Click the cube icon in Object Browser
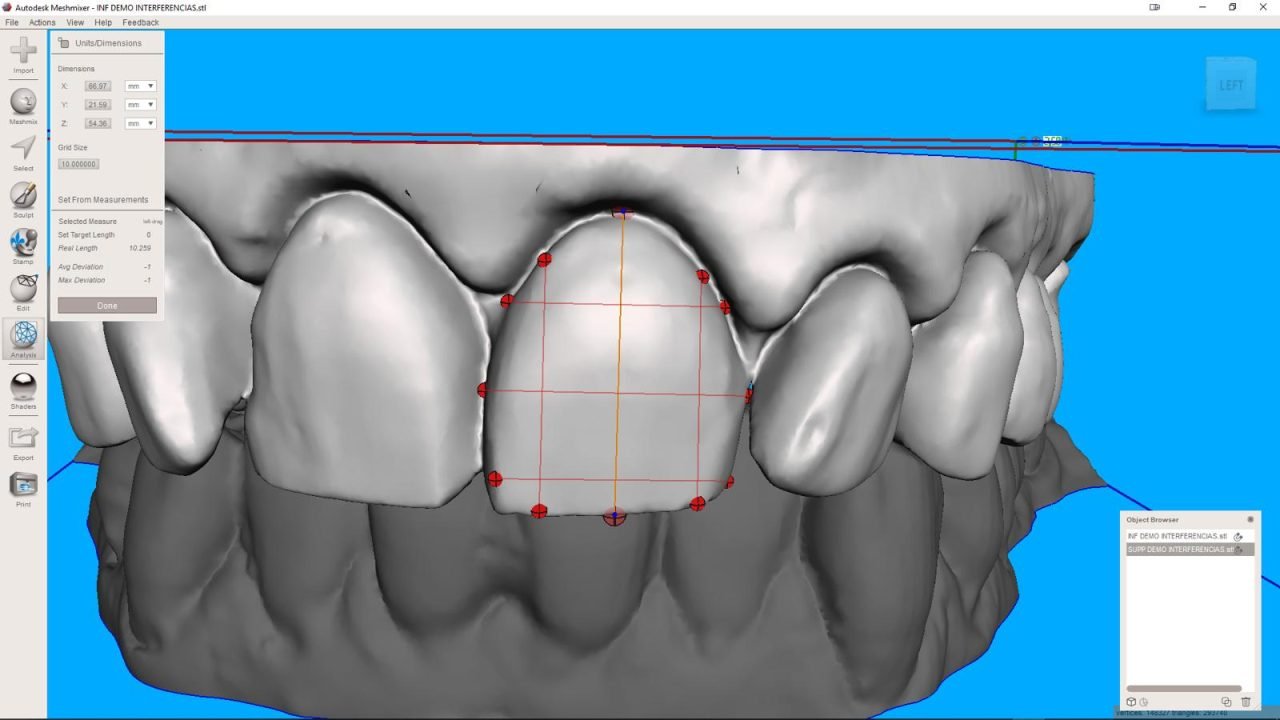Viewport: 1280px width, 720px height. pos(1131,702)
